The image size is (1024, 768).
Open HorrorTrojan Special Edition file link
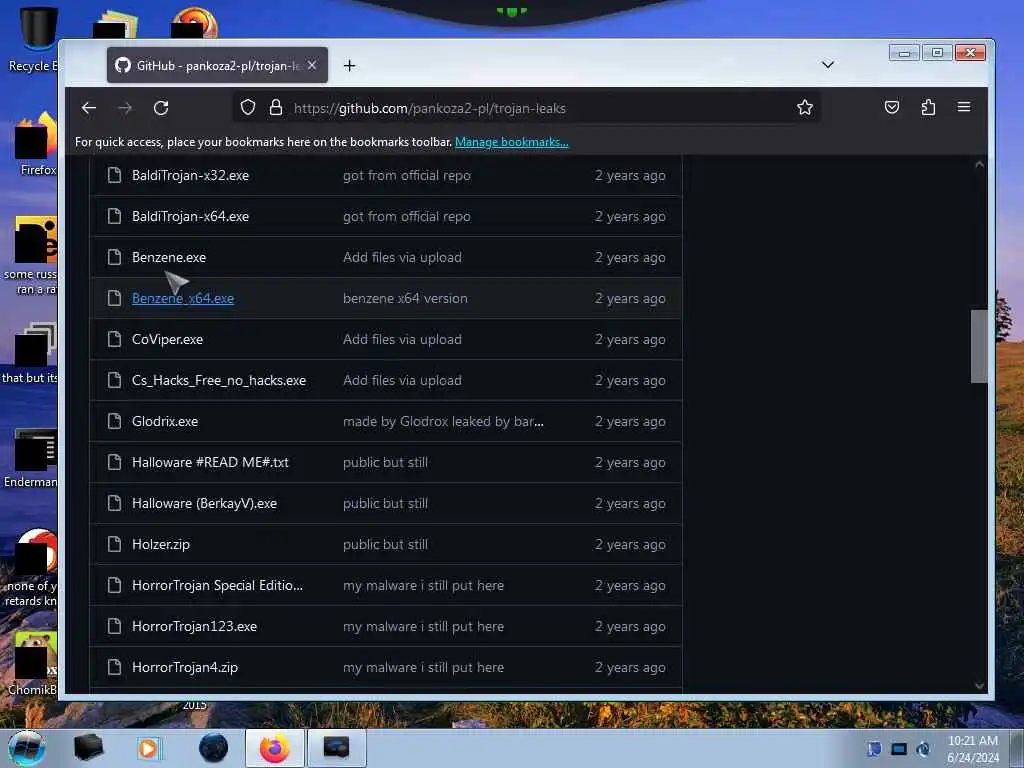coord(217,585)
